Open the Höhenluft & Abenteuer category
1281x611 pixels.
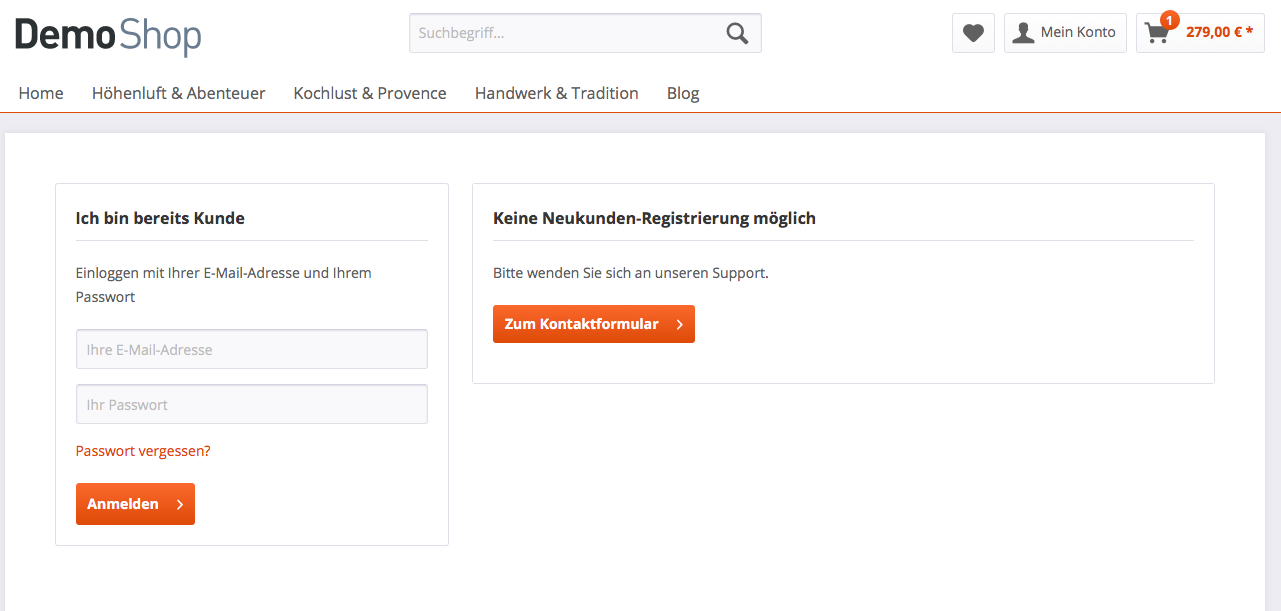(178, 93)
